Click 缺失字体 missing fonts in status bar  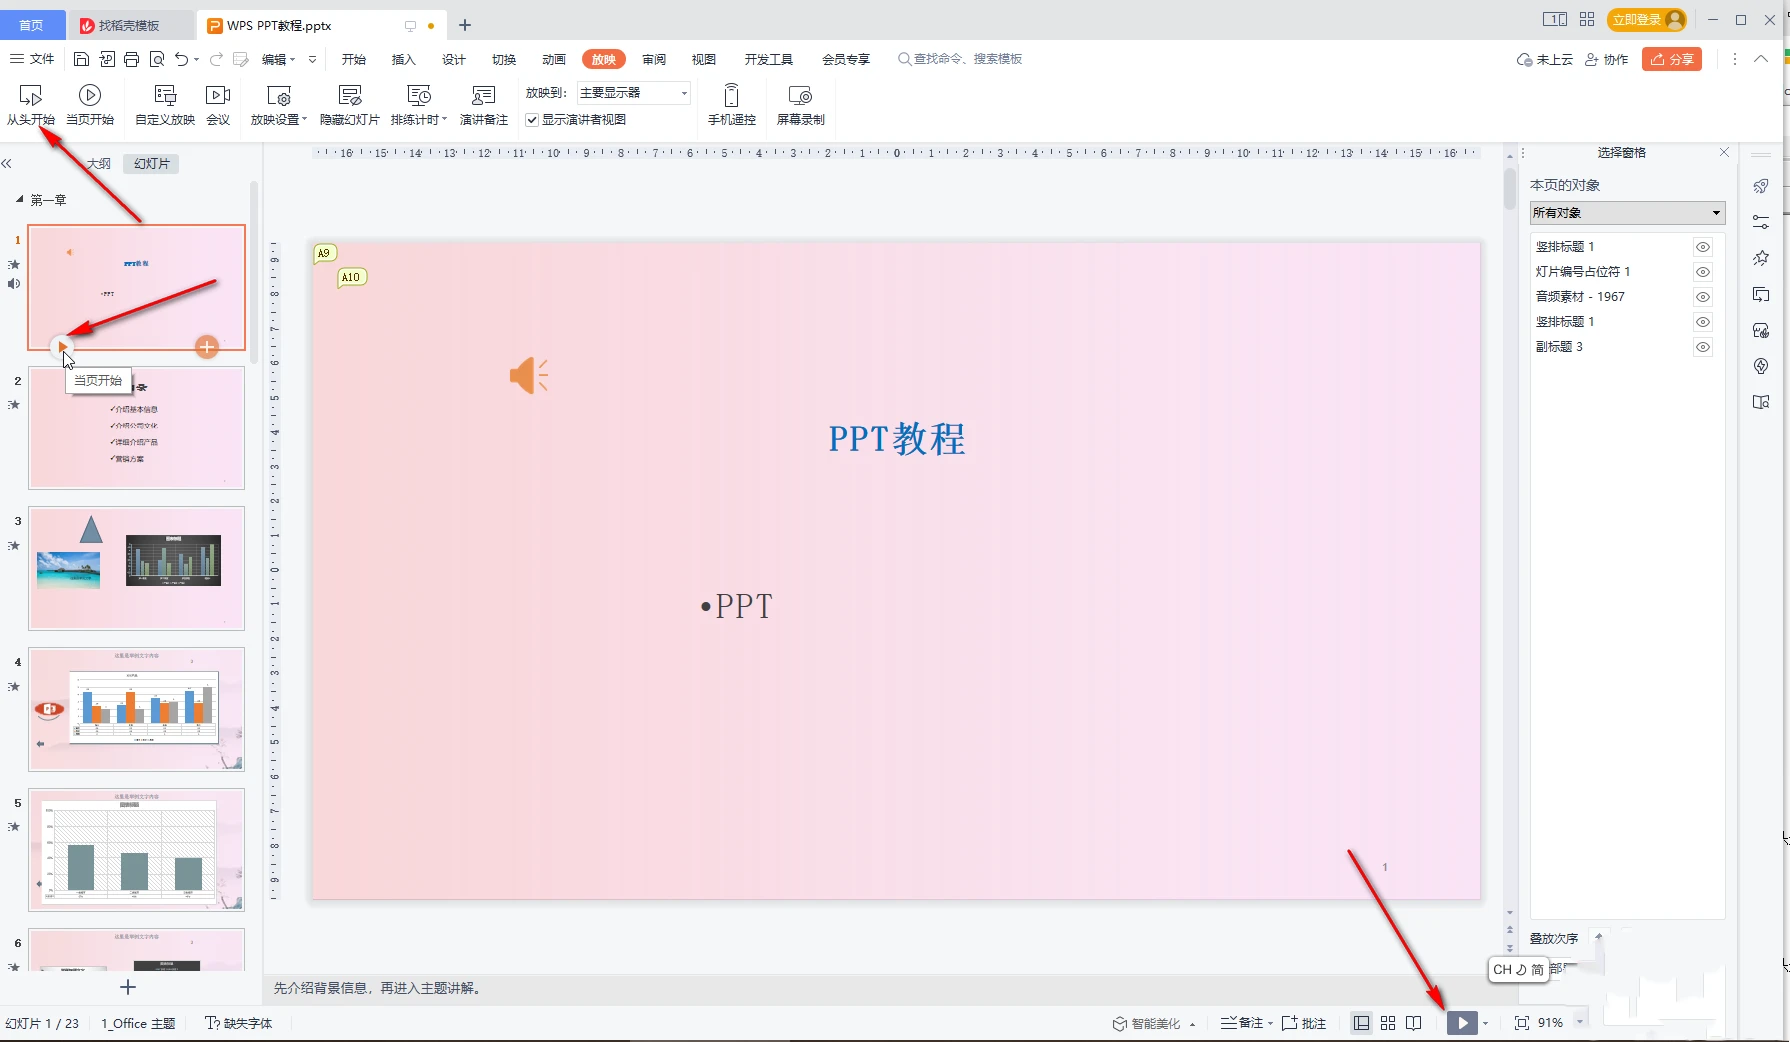pos(238,1023)
